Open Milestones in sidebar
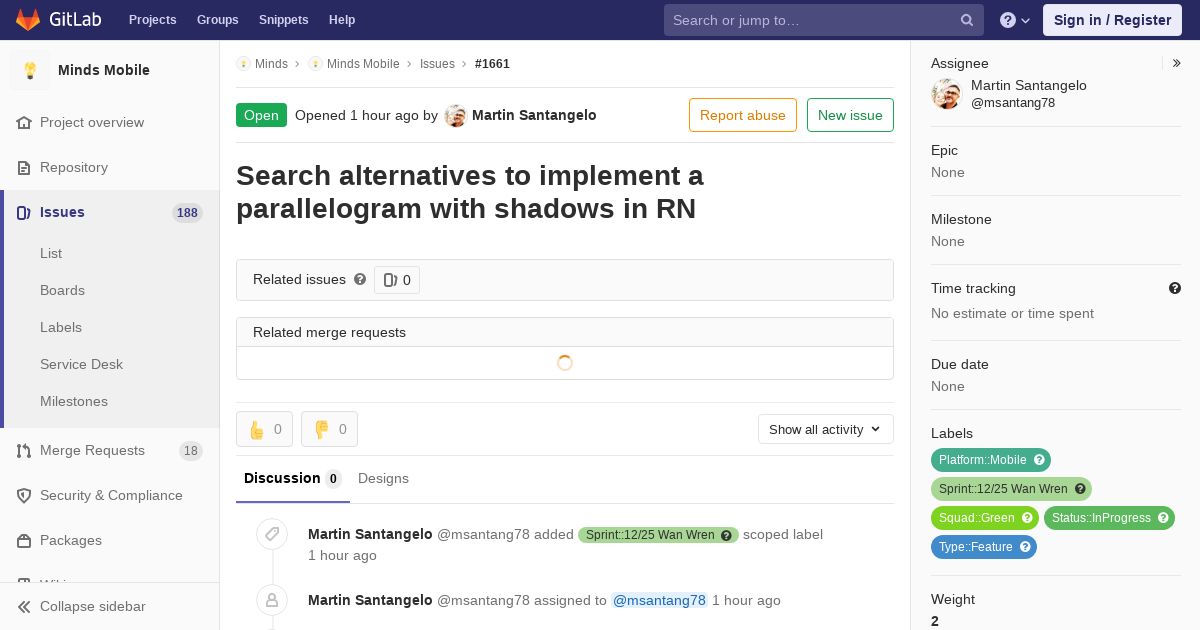This screenshot has width=1200, height=630. click(74, 401)
